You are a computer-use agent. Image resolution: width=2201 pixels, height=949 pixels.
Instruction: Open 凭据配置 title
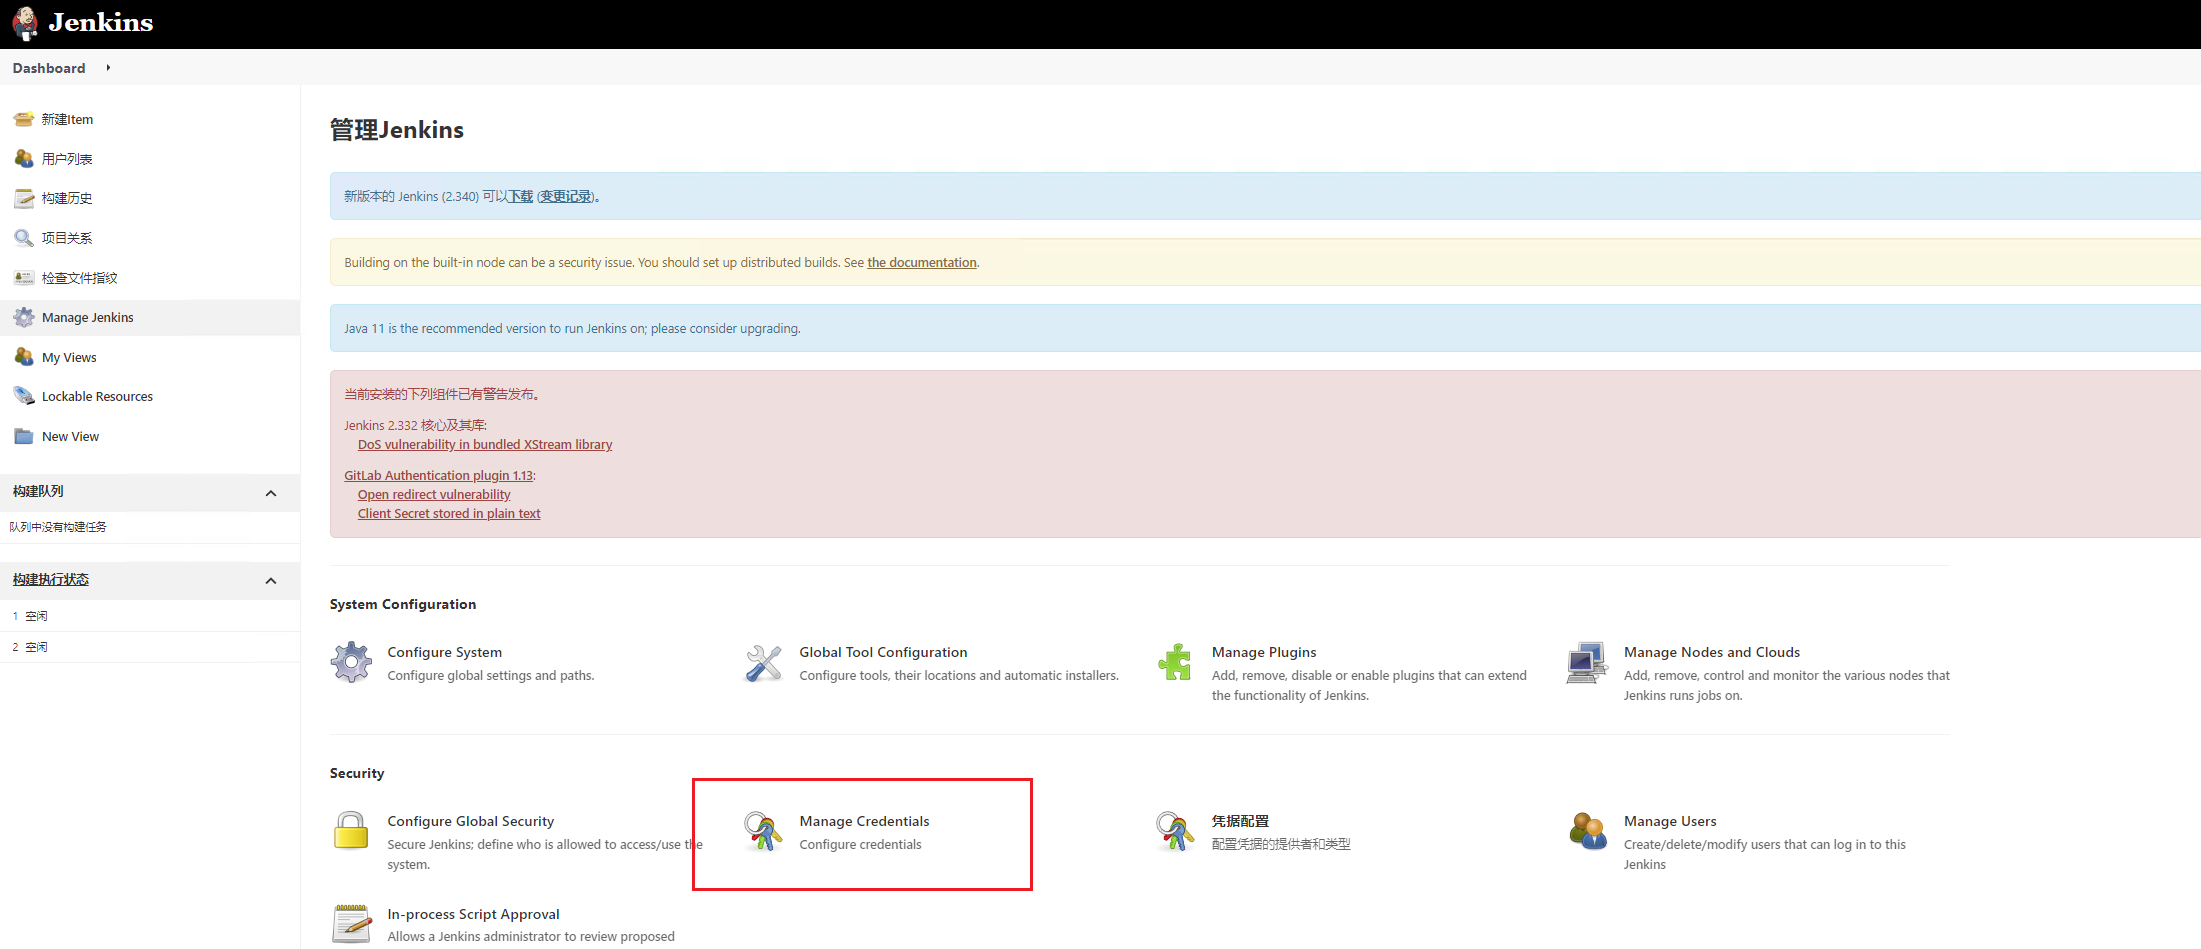[x=1240, y=821]
